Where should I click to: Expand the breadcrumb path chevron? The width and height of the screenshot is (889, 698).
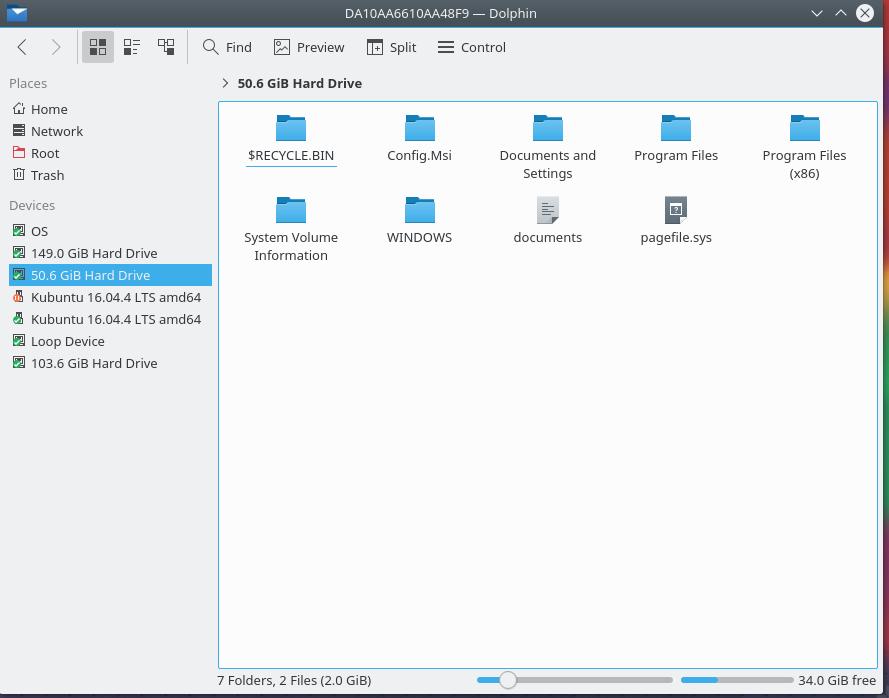tap(225, 83)
